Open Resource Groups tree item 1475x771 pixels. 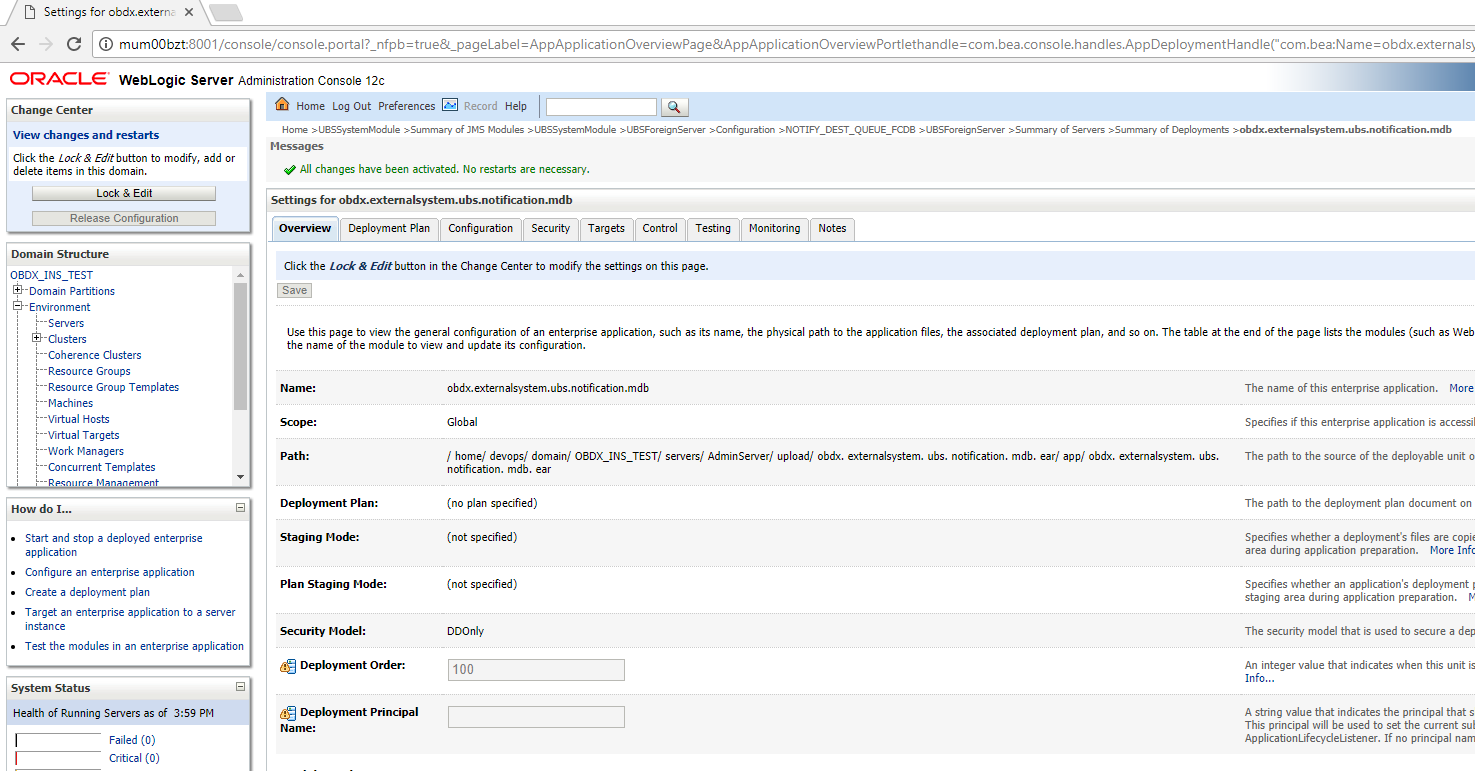(89, 371)
